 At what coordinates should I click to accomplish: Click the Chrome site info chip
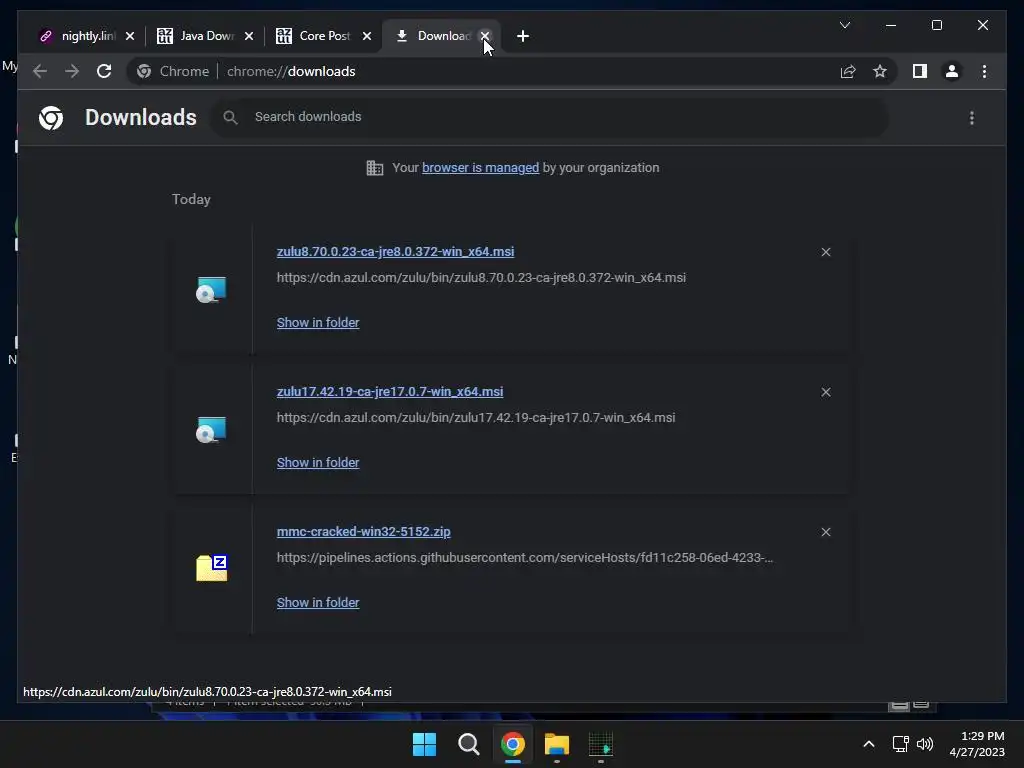pos(173,71)
